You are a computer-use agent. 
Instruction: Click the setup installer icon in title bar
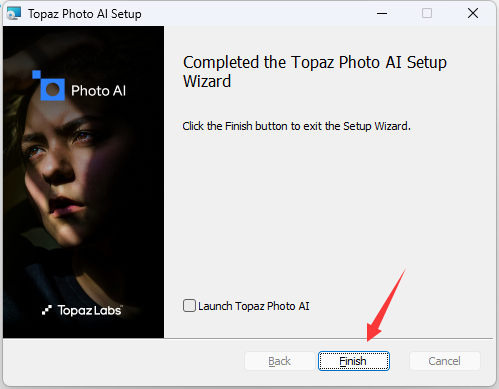pyautogui.click(x=14, y=13)
